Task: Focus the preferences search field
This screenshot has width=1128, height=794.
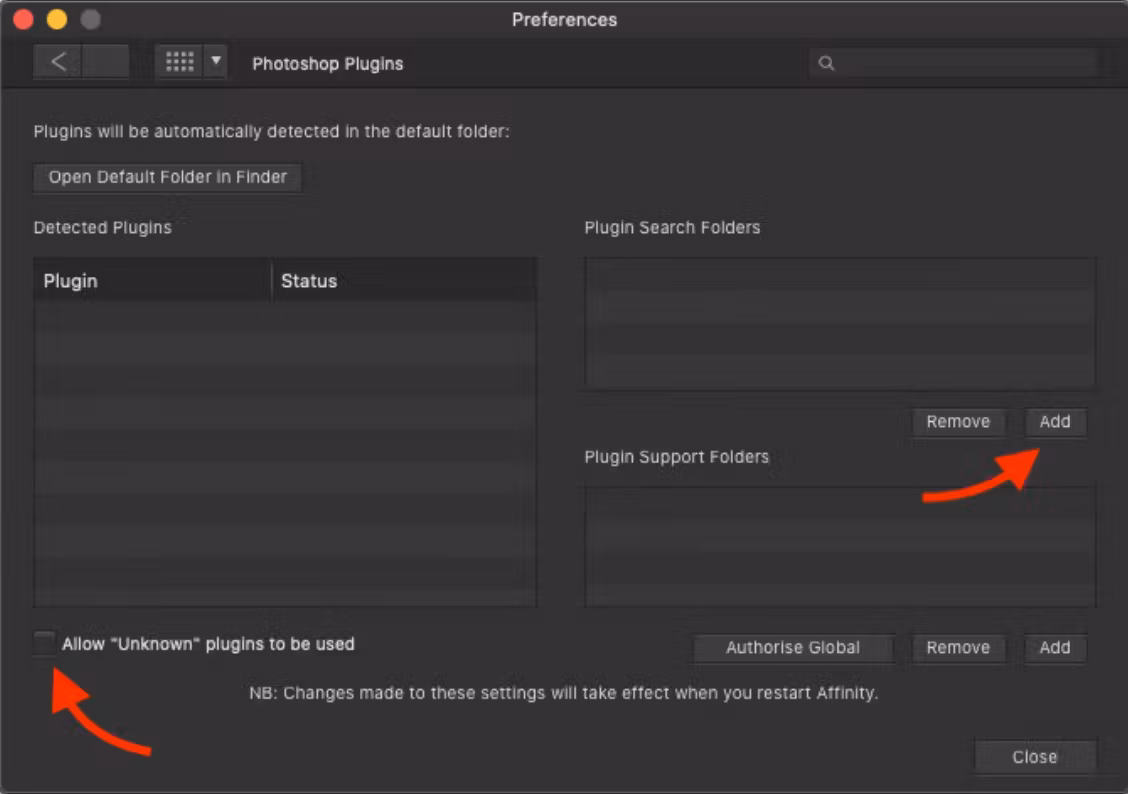Action: [952, 63]
